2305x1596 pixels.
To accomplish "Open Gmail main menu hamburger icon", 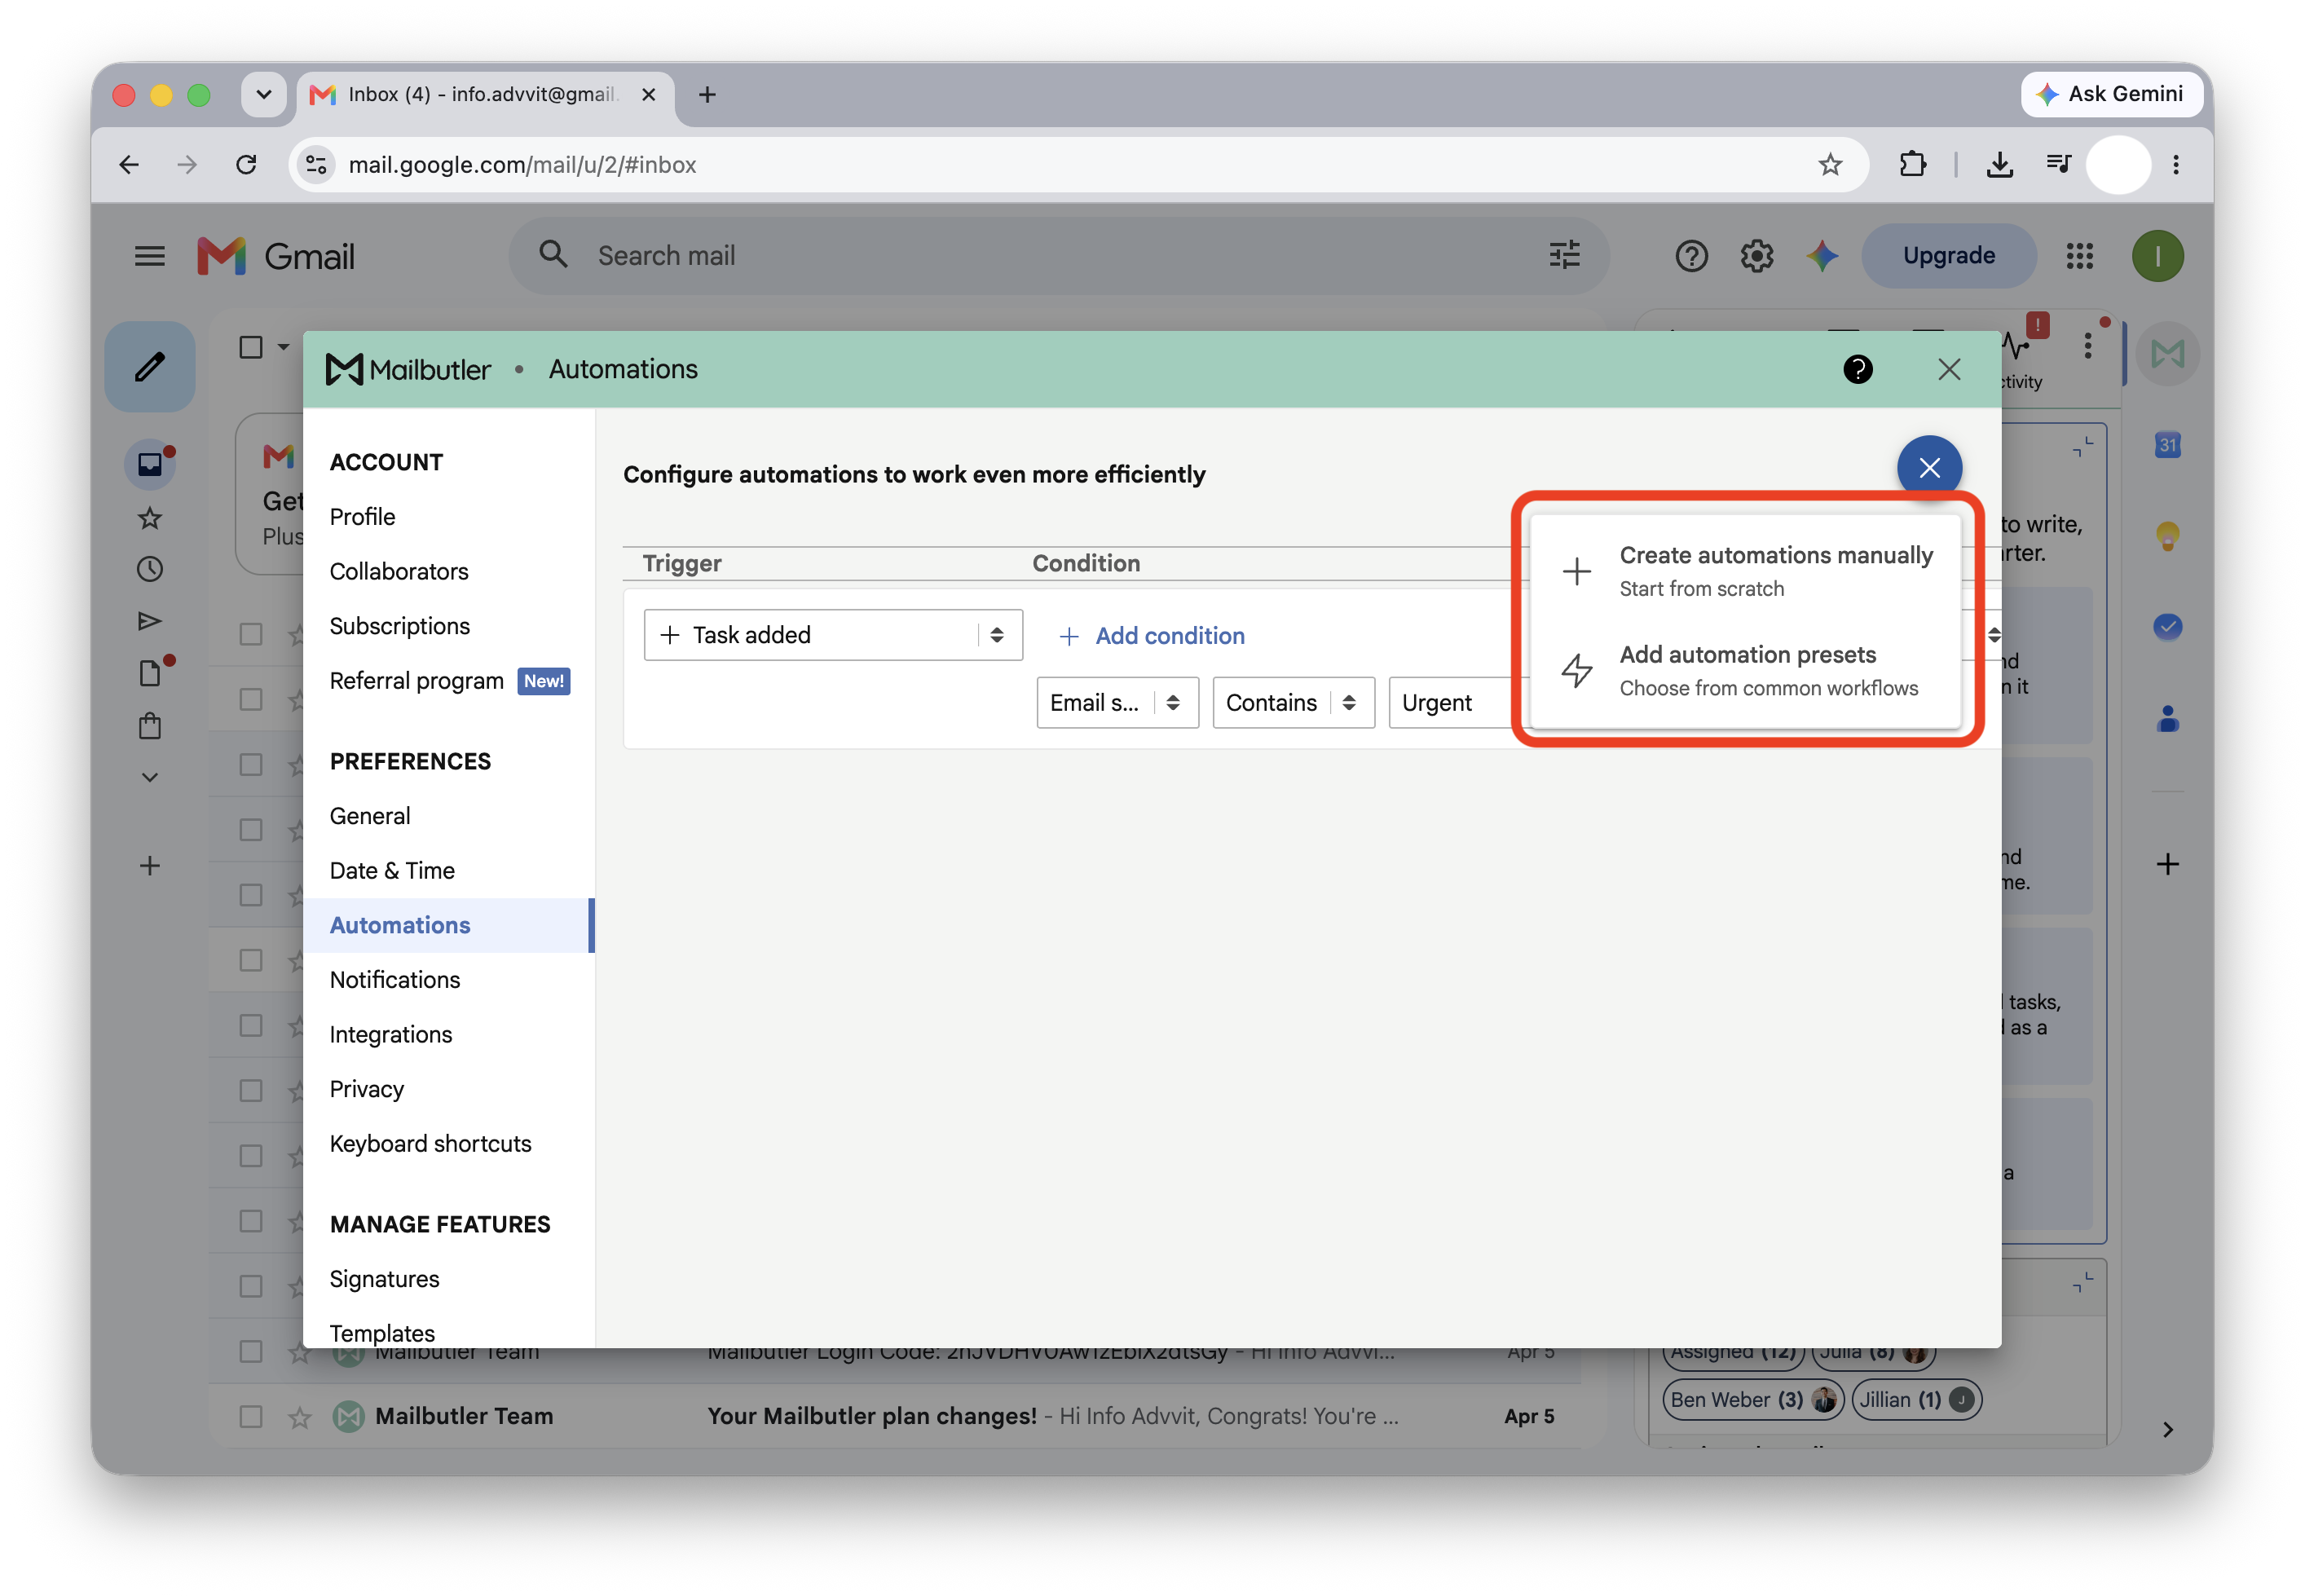I will click(150, 256).
